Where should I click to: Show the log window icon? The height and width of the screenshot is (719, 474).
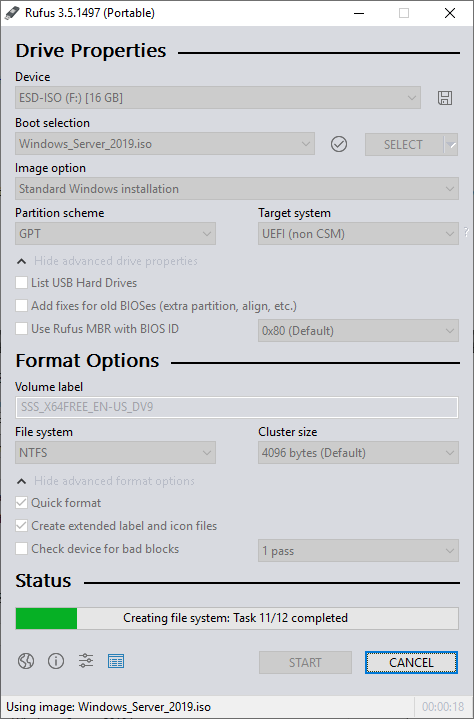tap(116, 661)
